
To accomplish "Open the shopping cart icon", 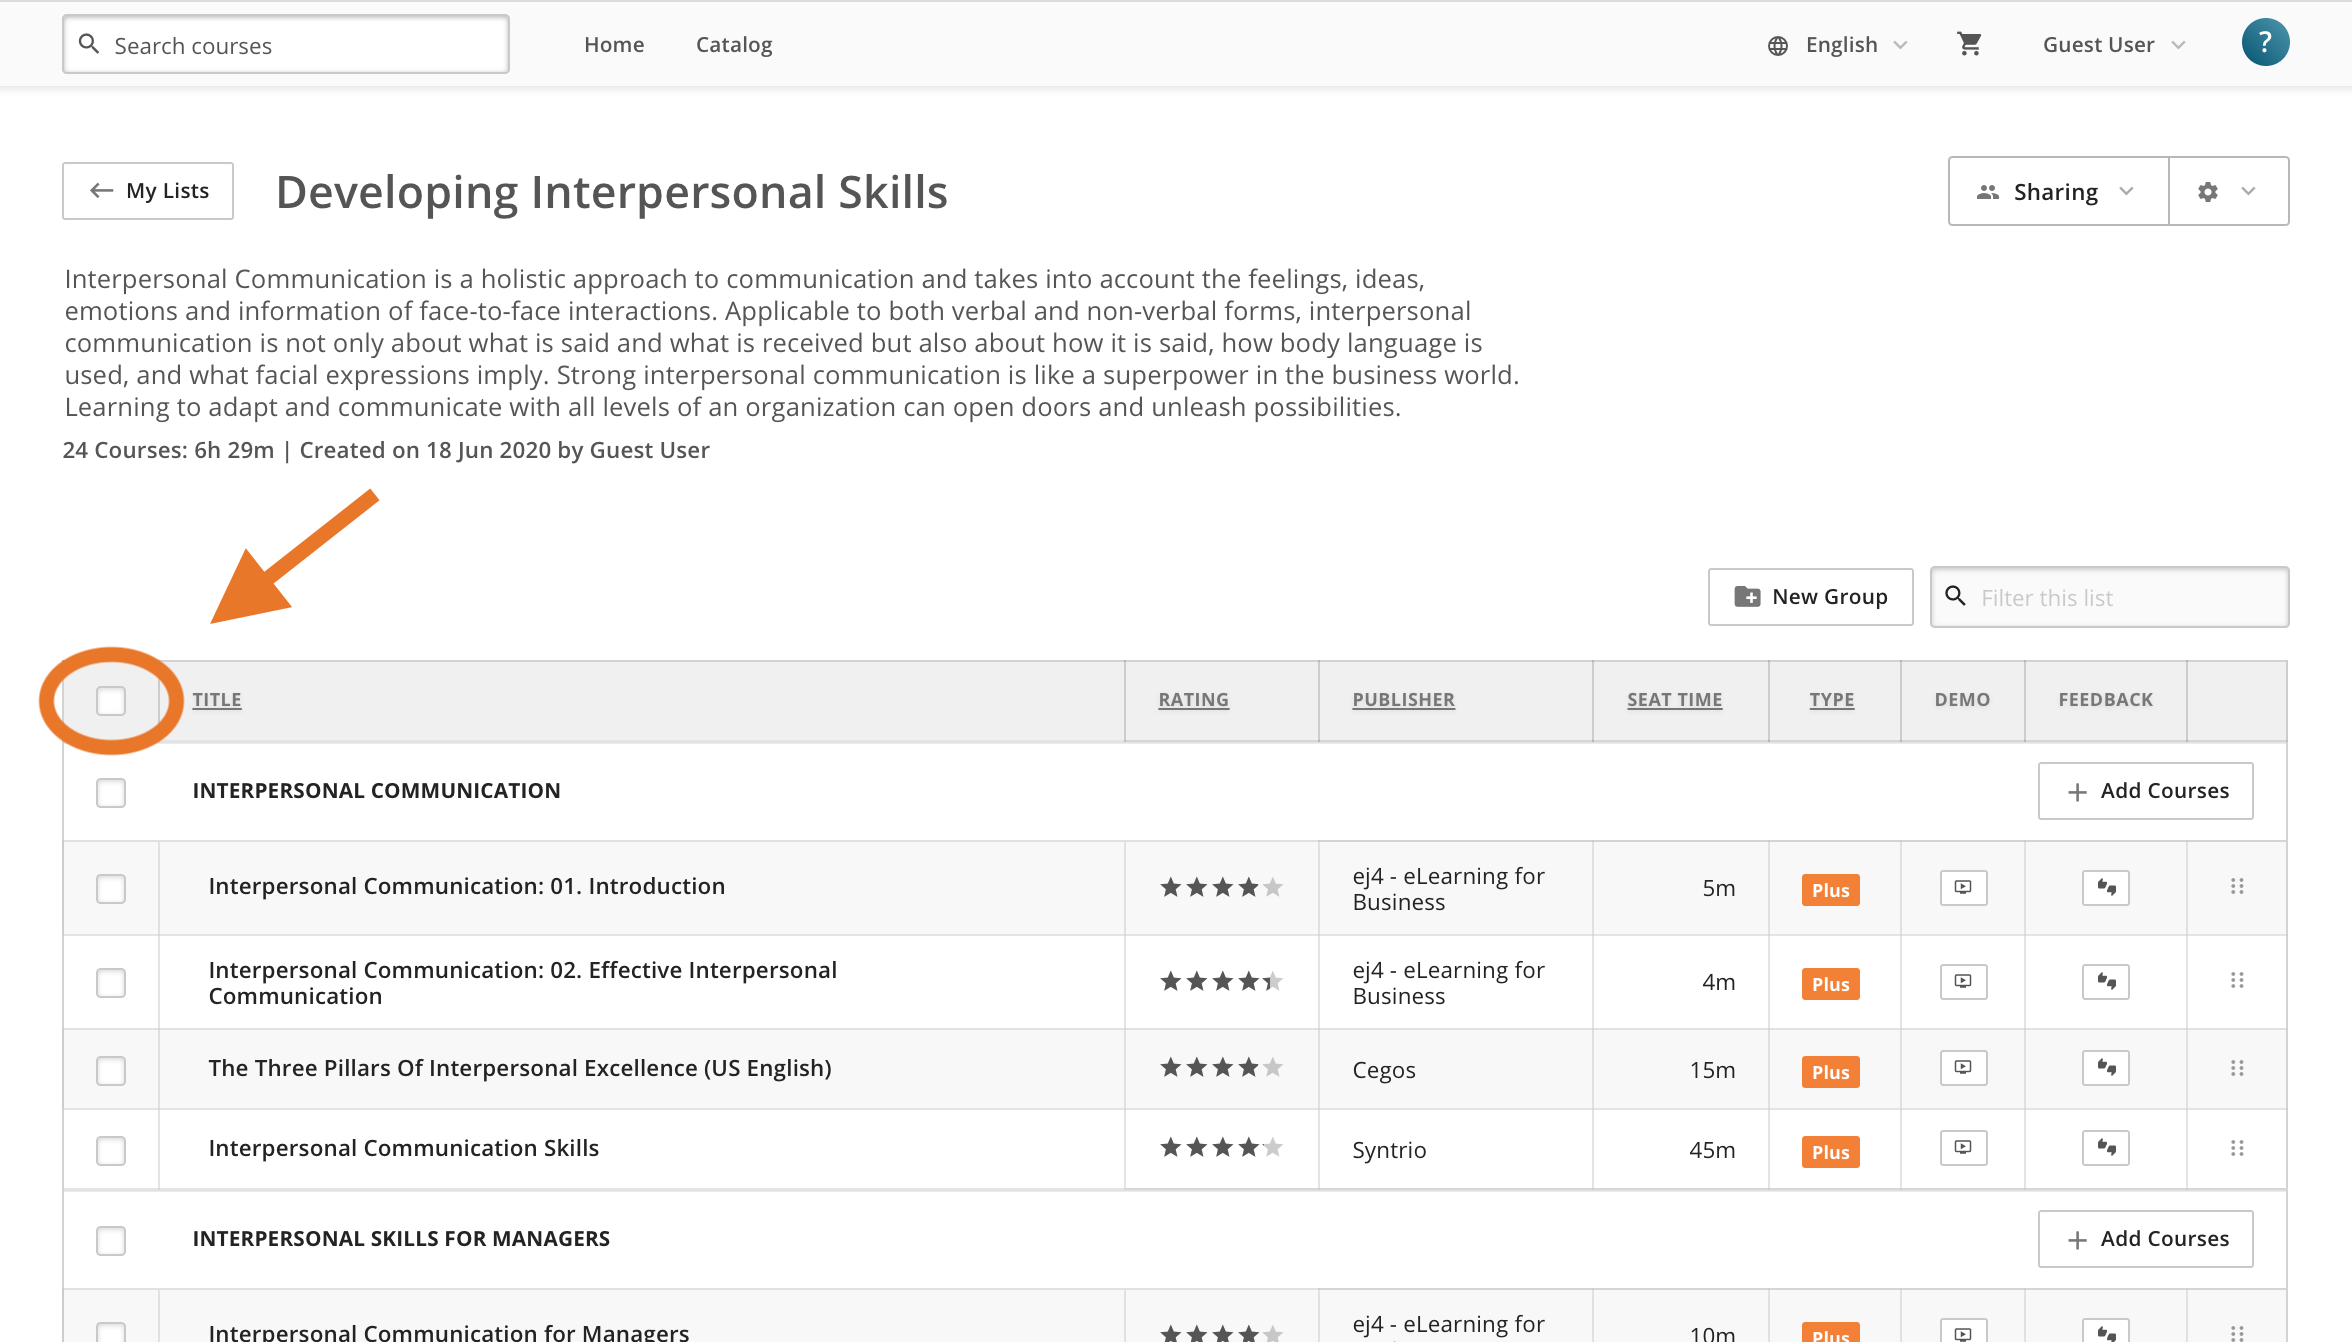I will 1969,45.
